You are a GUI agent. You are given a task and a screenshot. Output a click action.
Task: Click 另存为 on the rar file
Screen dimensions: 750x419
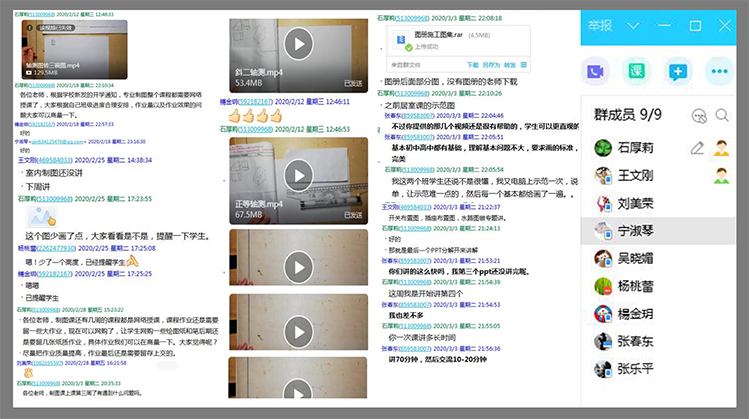pos(491,65)
